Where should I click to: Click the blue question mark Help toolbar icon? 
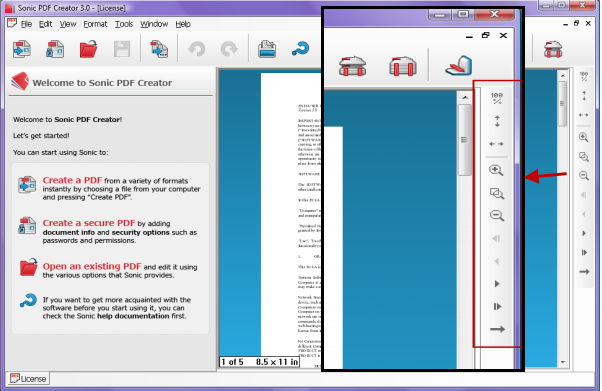coord(300,49)
